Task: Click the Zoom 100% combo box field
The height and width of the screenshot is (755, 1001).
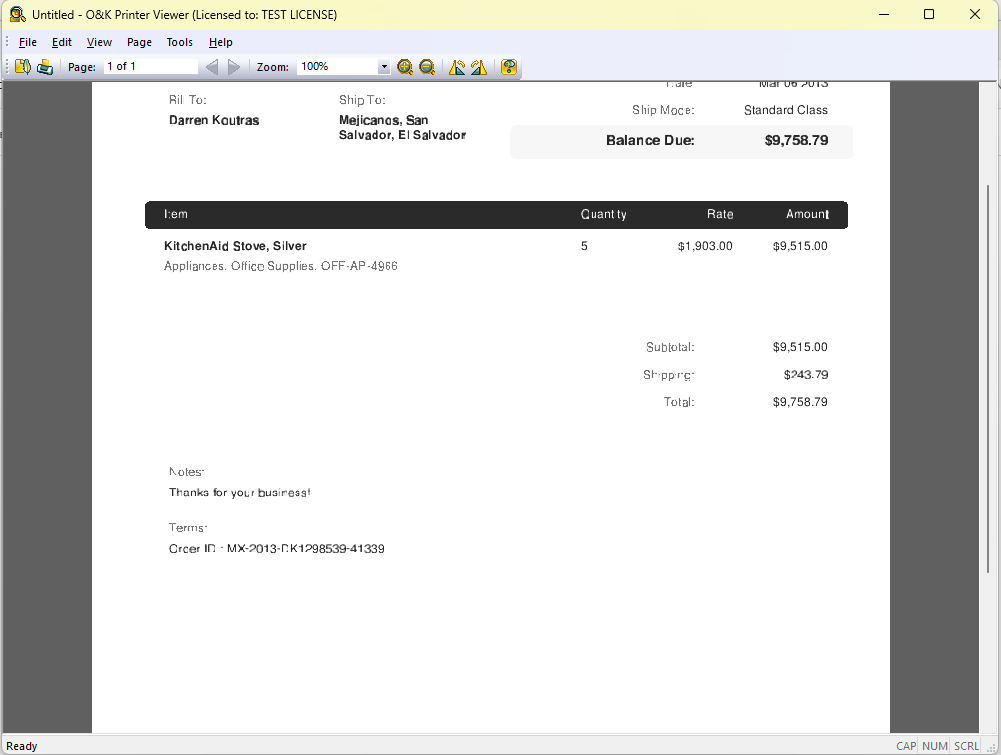Action: [x=336, y=67]
